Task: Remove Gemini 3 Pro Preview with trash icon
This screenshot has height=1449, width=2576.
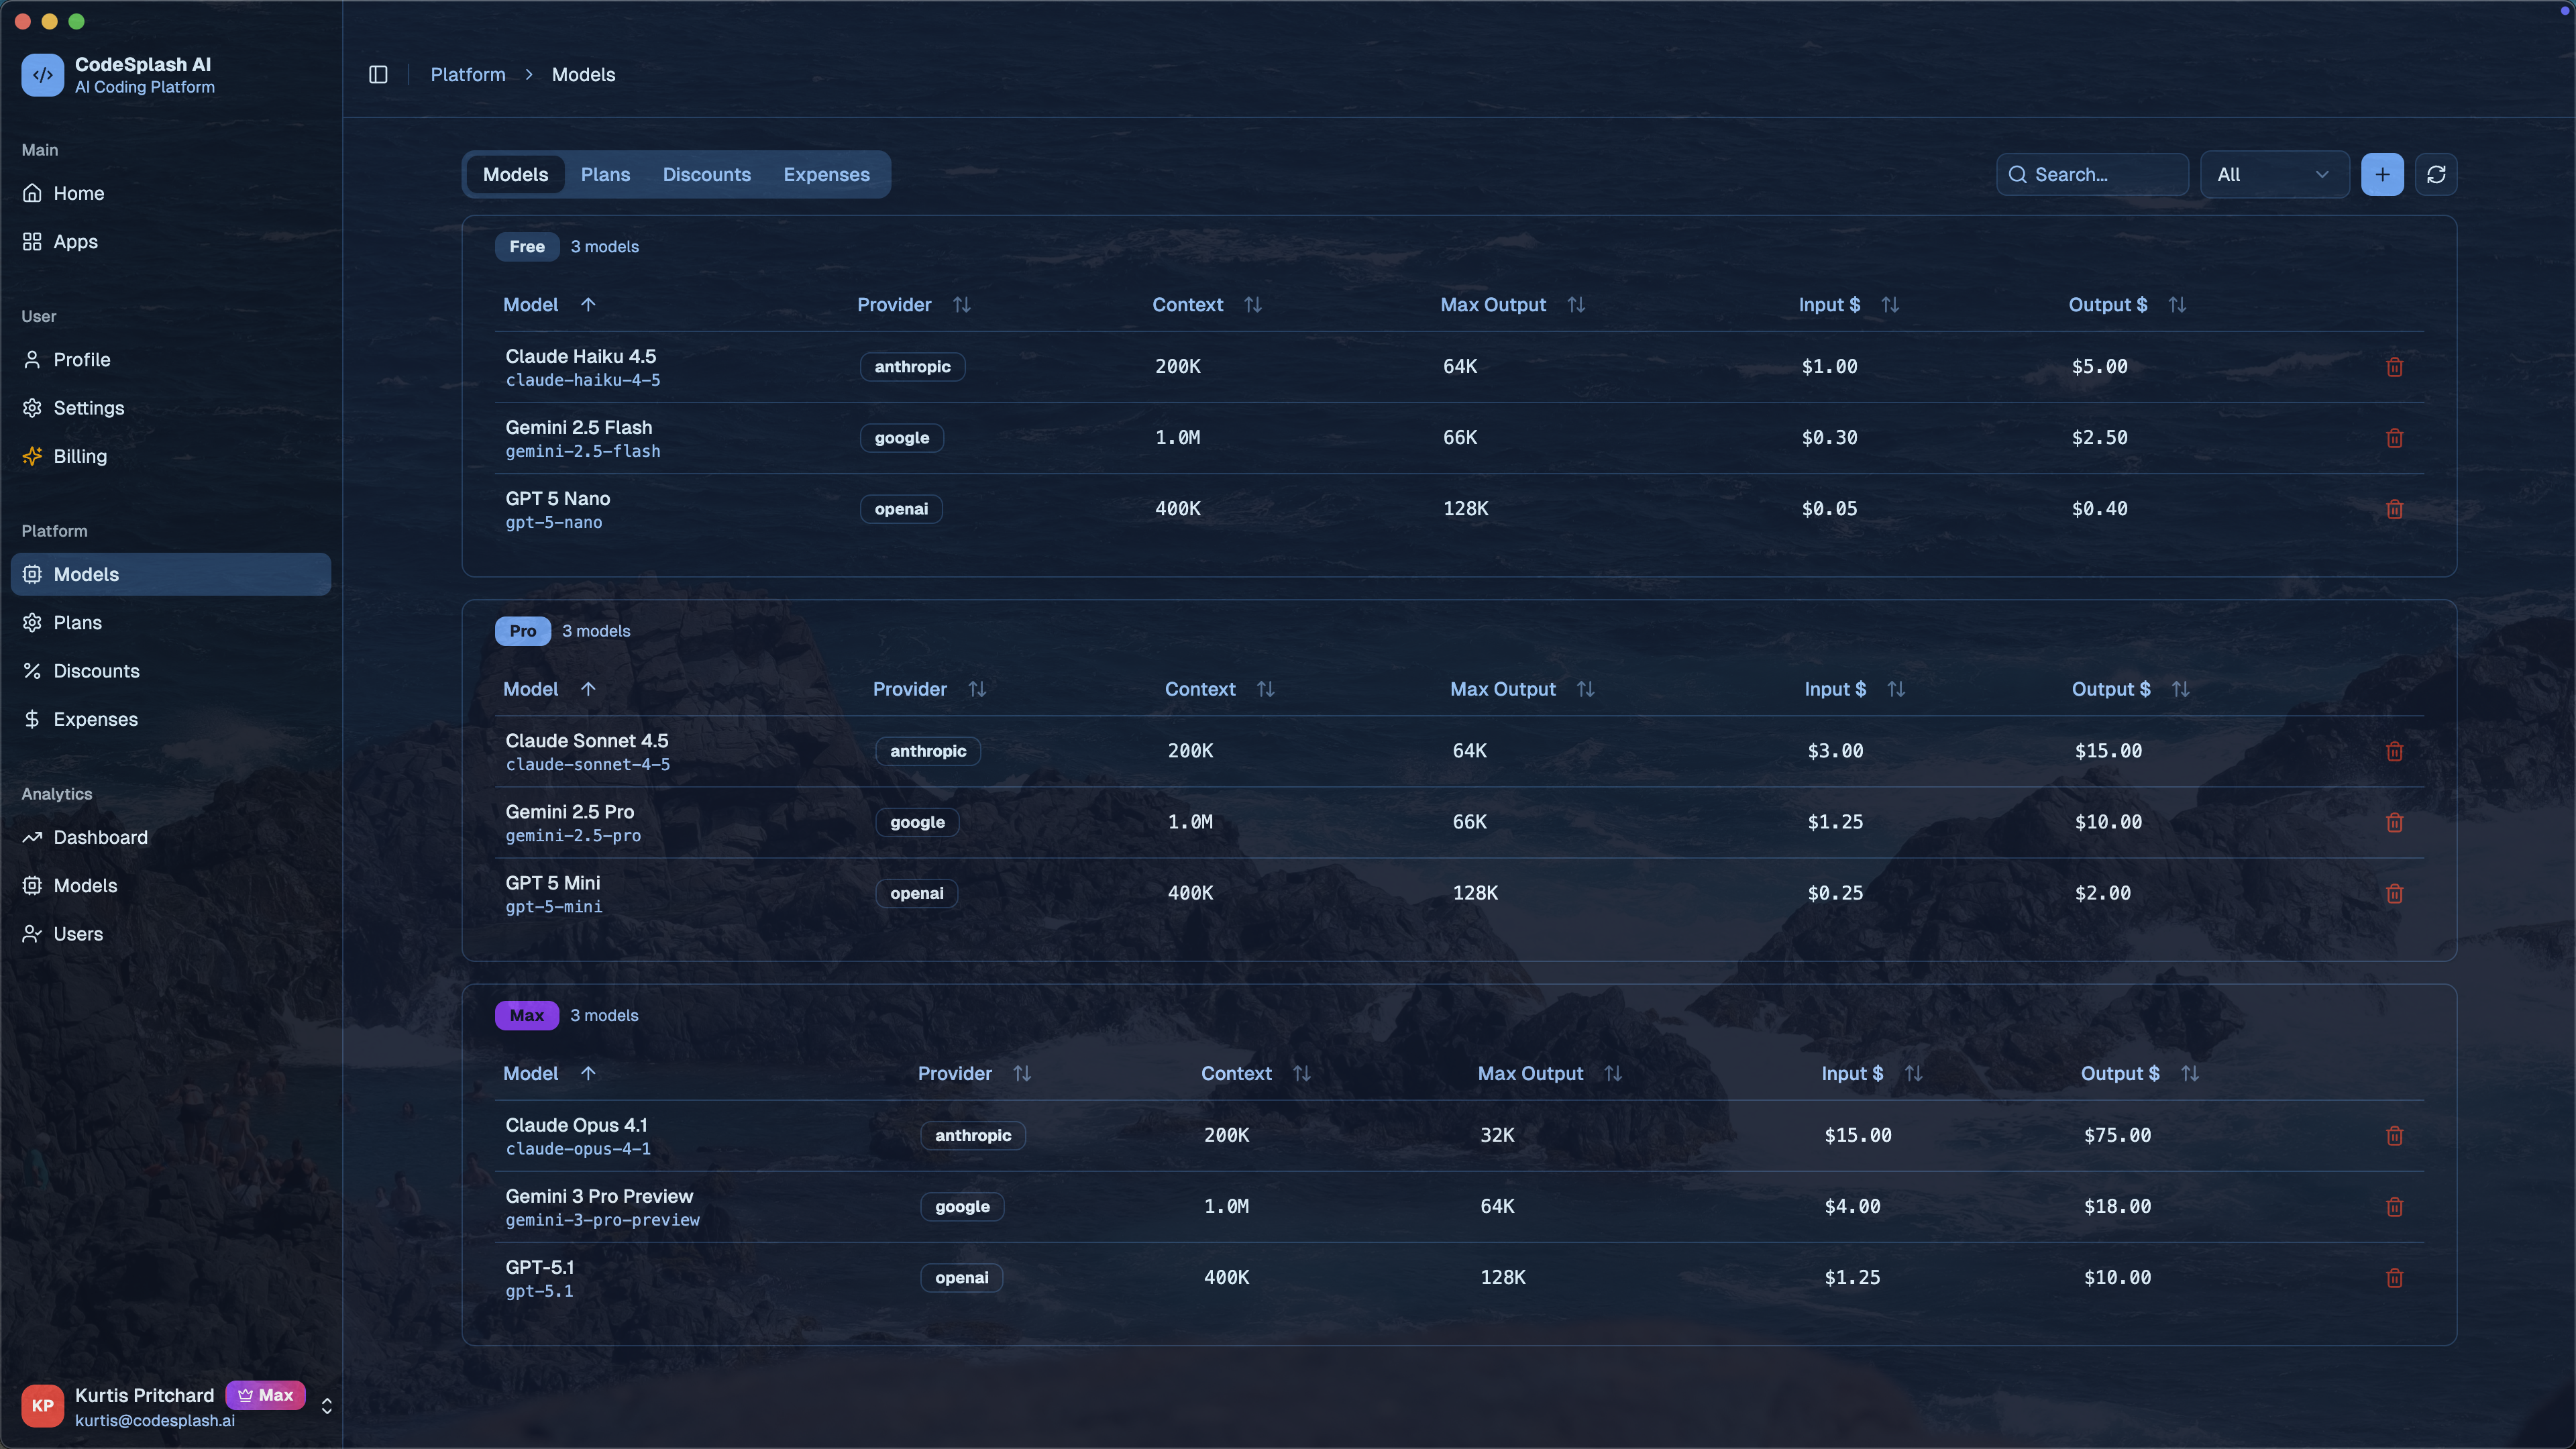Action: pyautogui.click(x=2394, y=1206)
